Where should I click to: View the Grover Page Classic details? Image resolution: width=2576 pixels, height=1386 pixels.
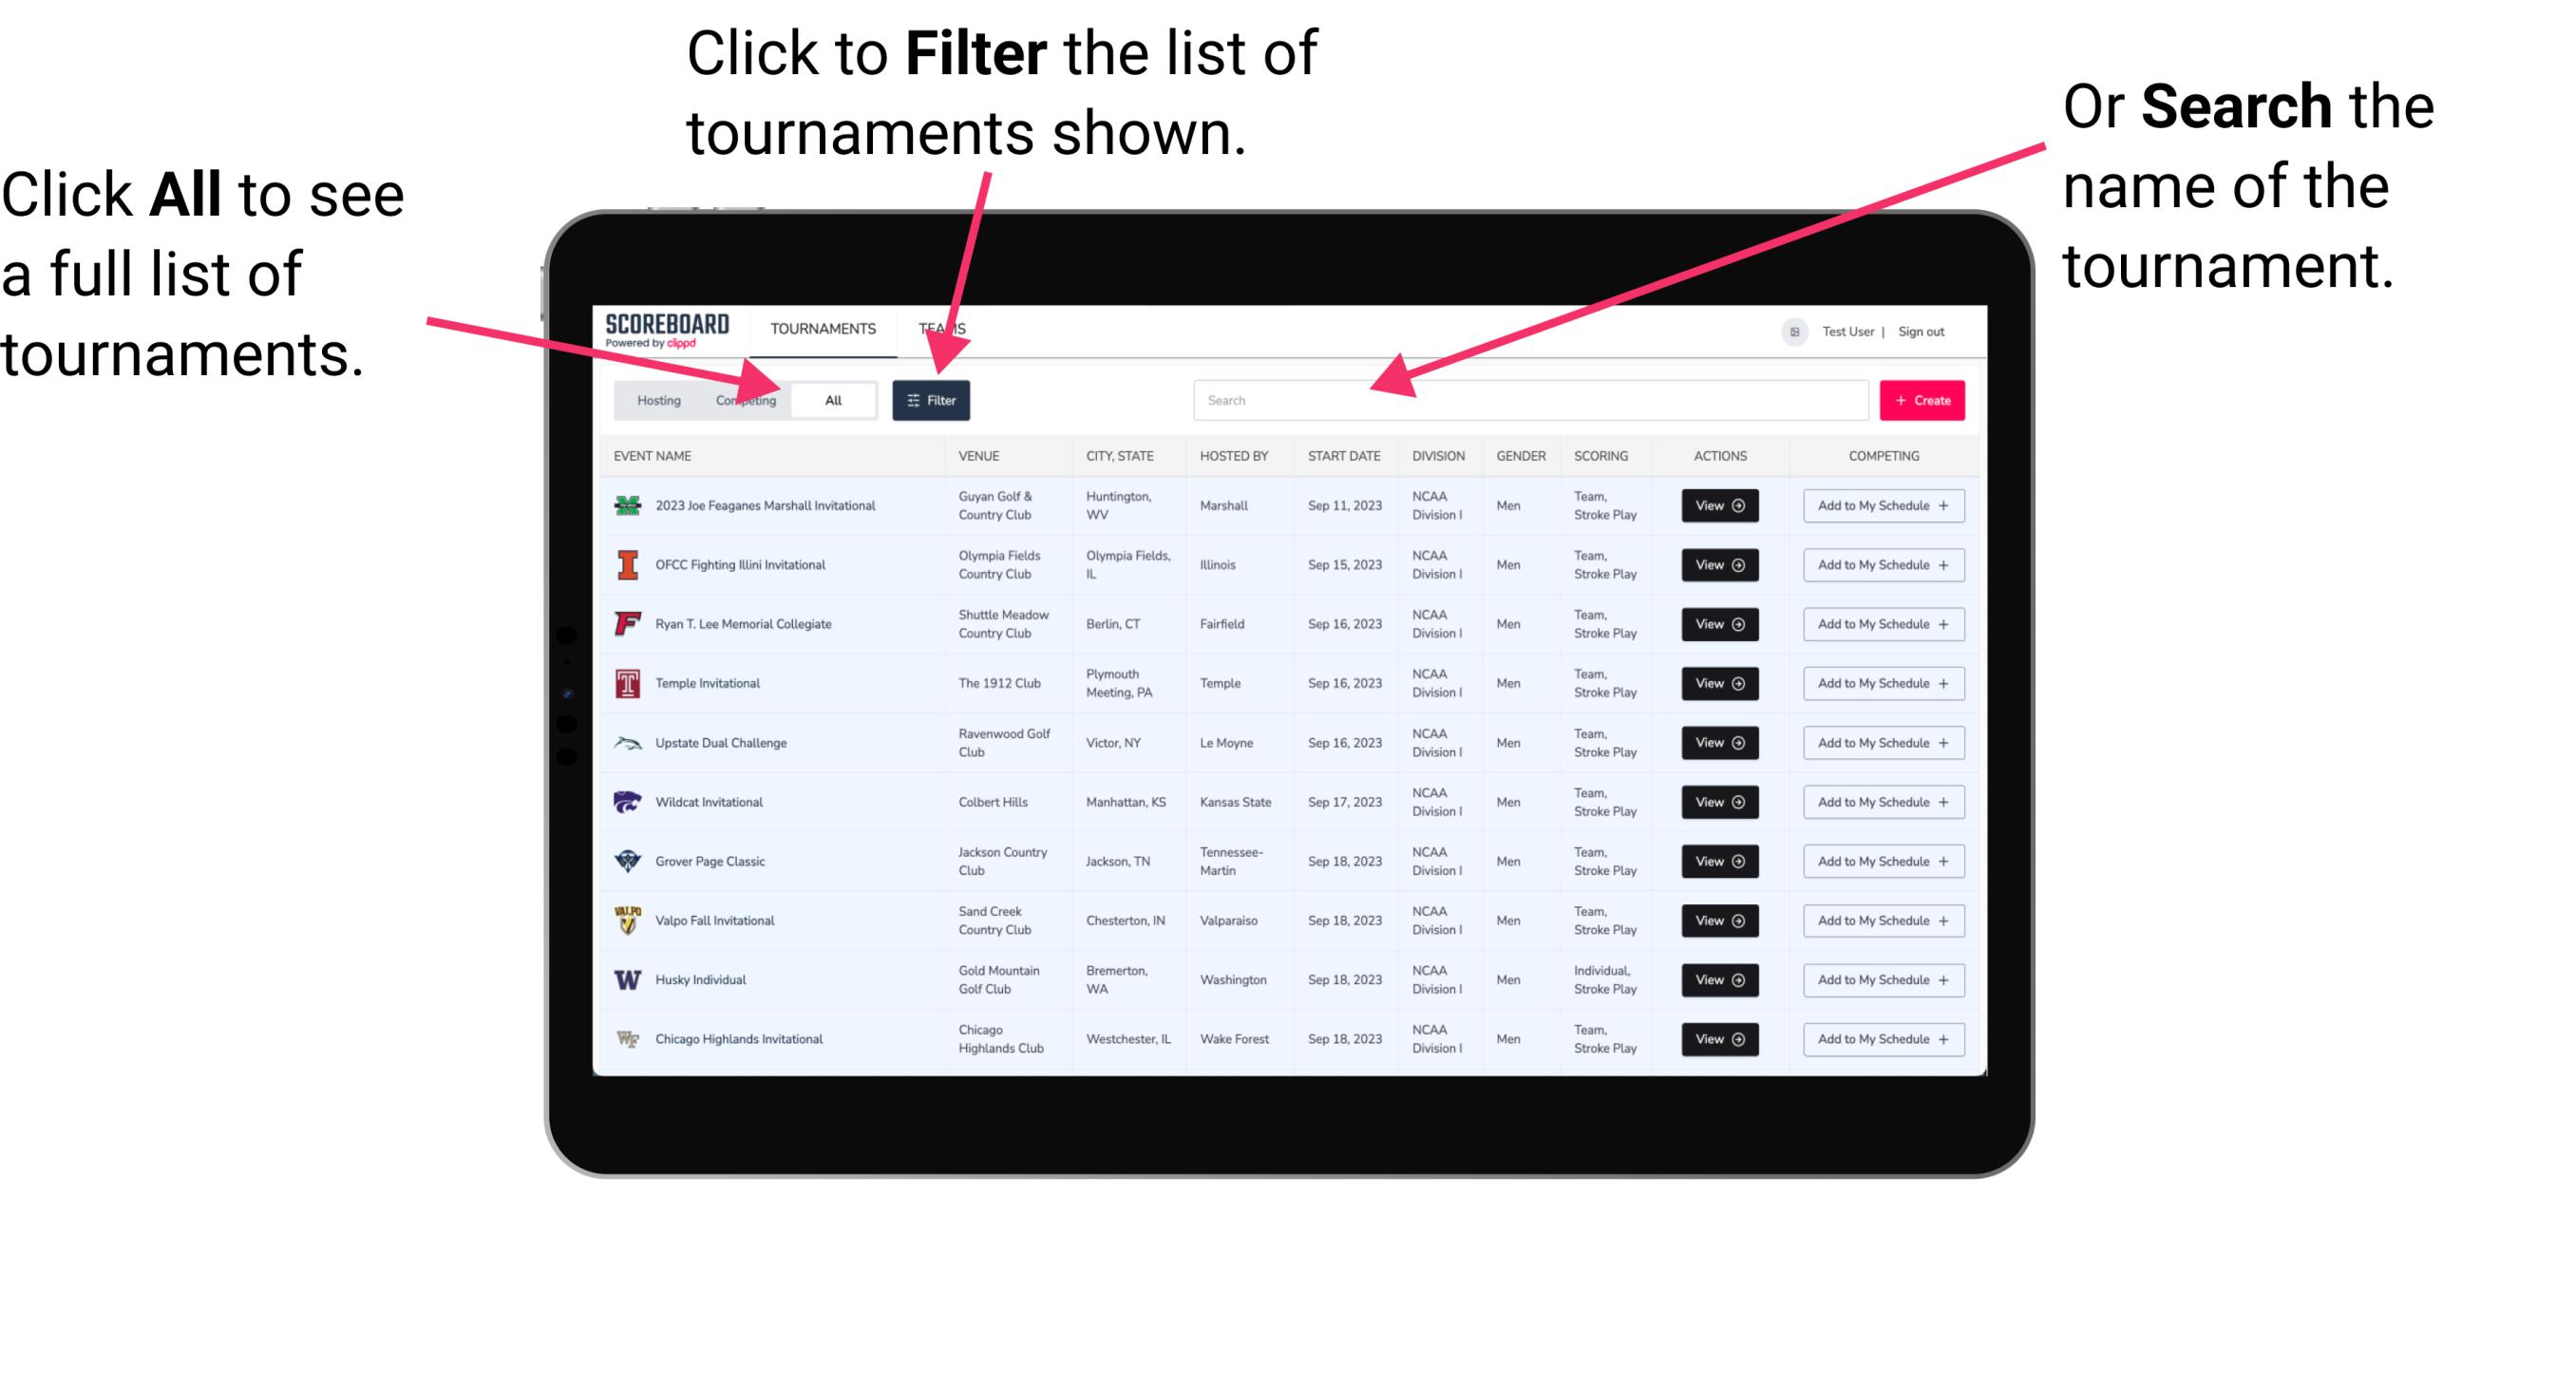1719,861
